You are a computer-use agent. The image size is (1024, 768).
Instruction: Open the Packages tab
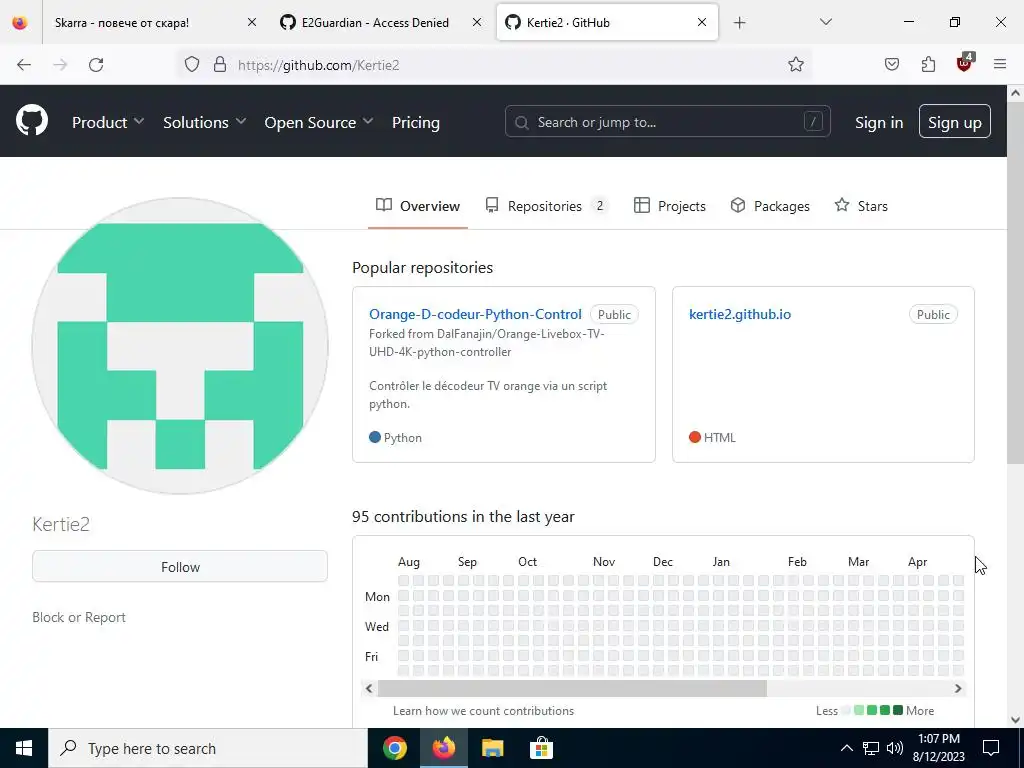tap(770, 206)
